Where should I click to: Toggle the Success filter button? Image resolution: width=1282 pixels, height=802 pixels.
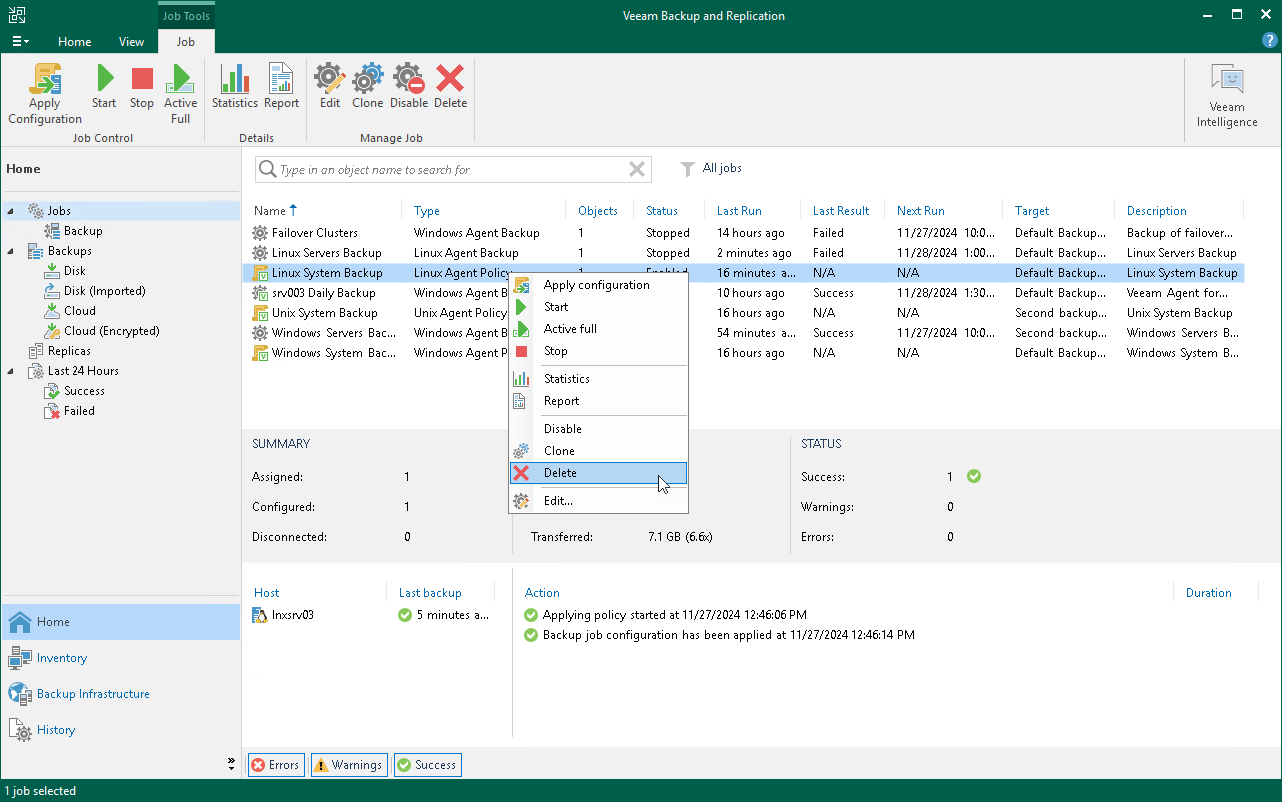pos(427,765)
